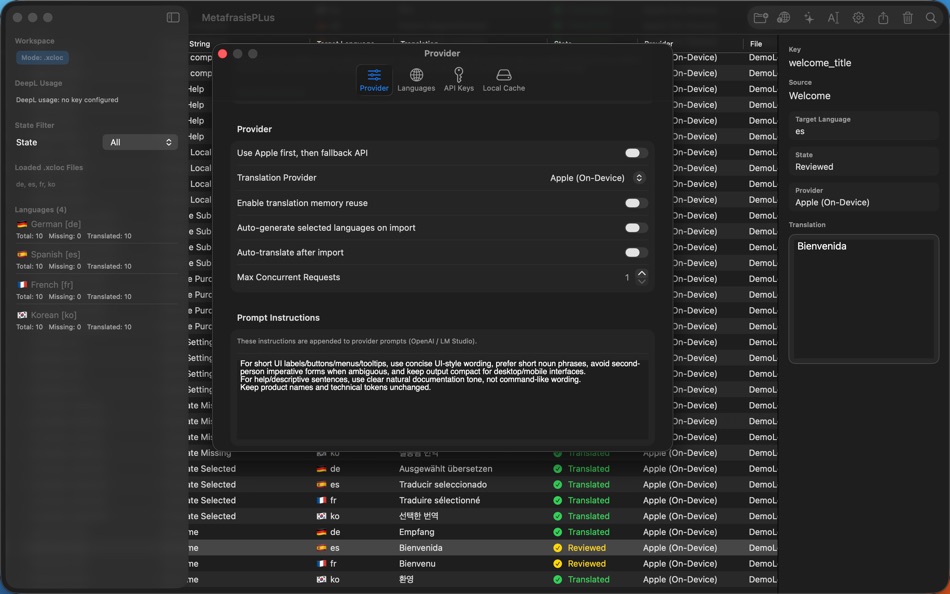The height and width of the screenshot is (594, 950).
Task: Click the Translation field containing Bienvenida
Action: point(863,299)
